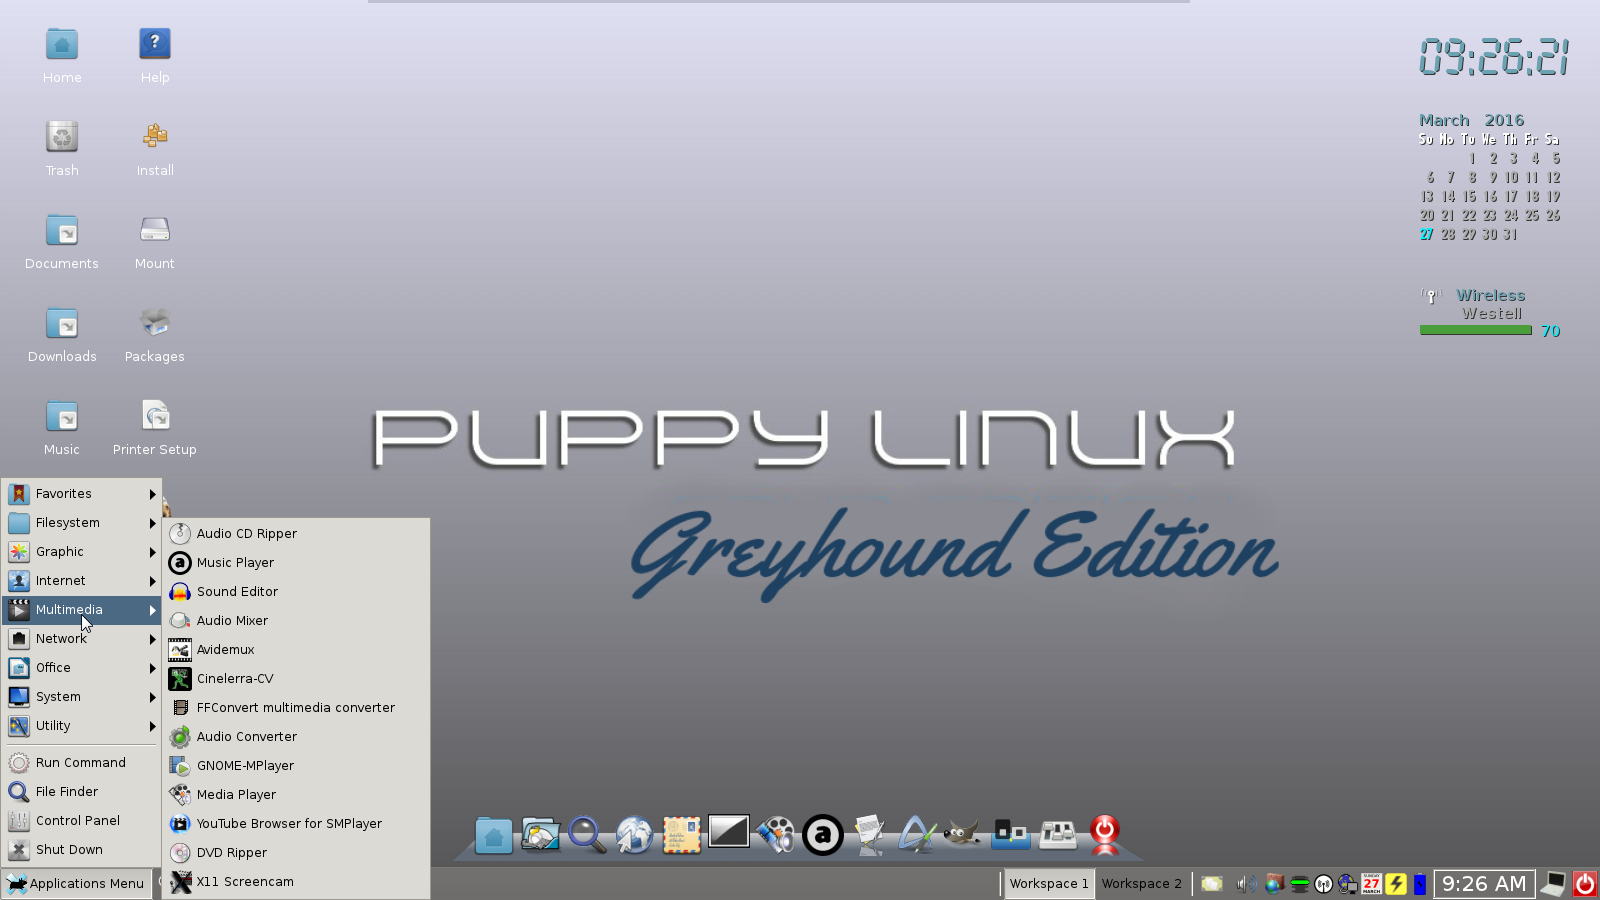Expand the Multimedia submenu
This screenshot has width=1600, height=900.
click(x=82, y=610)
